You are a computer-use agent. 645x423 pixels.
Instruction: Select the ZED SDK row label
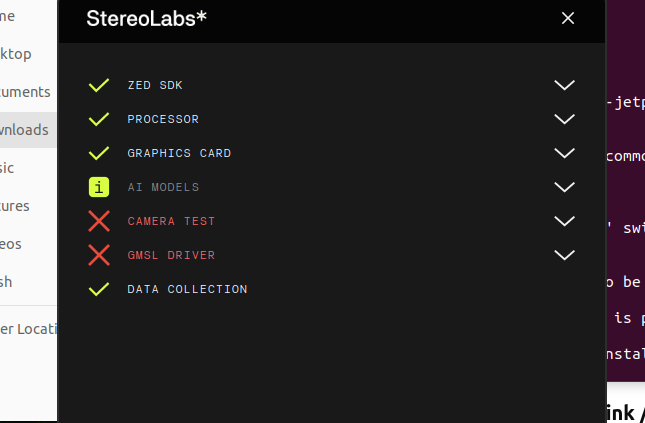[155, 85]
